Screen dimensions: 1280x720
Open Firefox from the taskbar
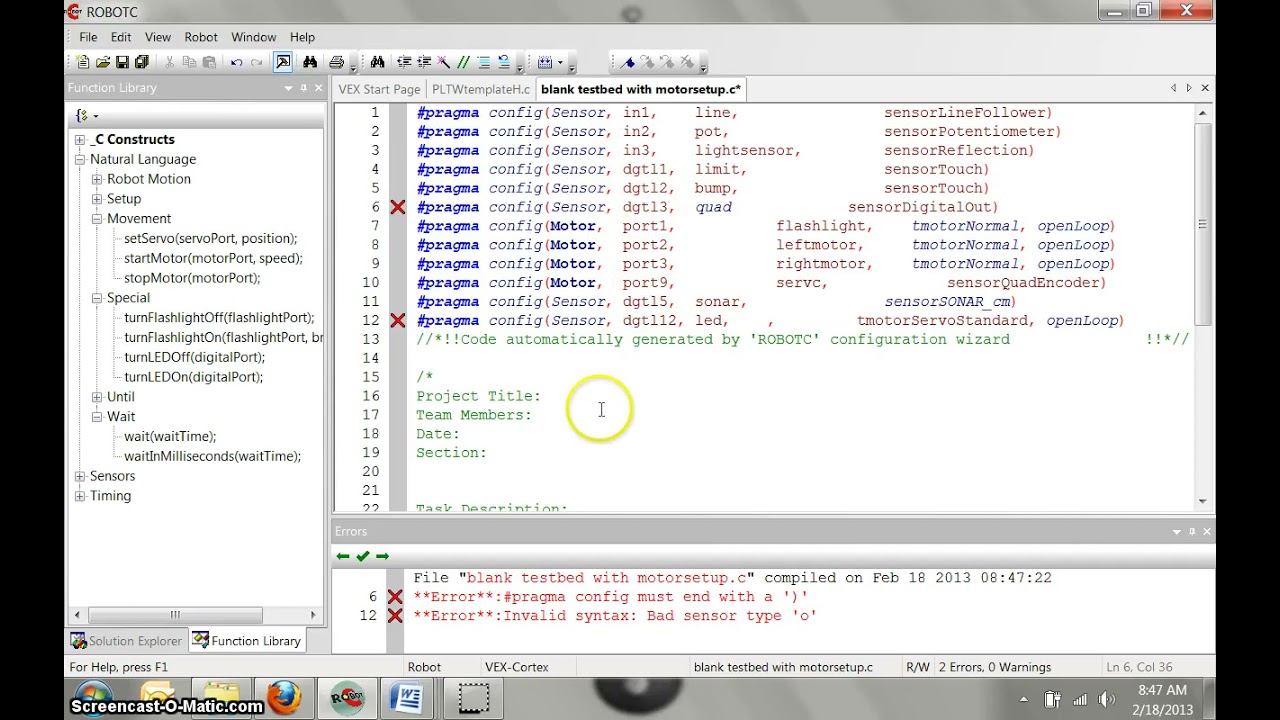(284, 697)
